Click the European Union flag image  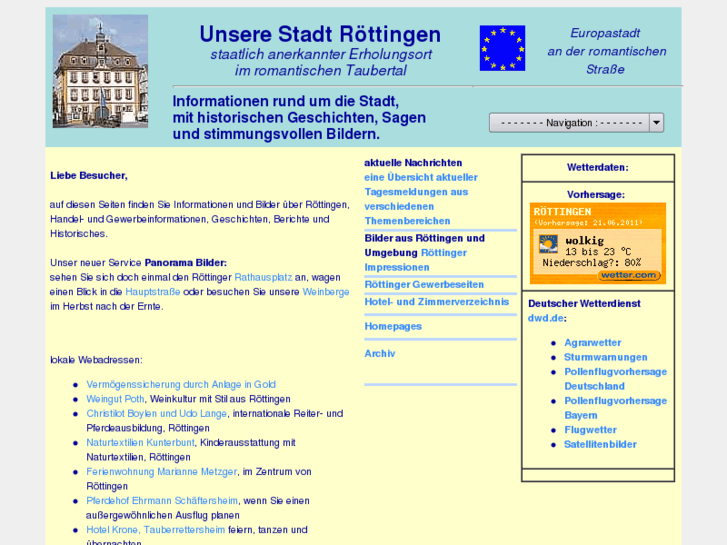[502, 48]
